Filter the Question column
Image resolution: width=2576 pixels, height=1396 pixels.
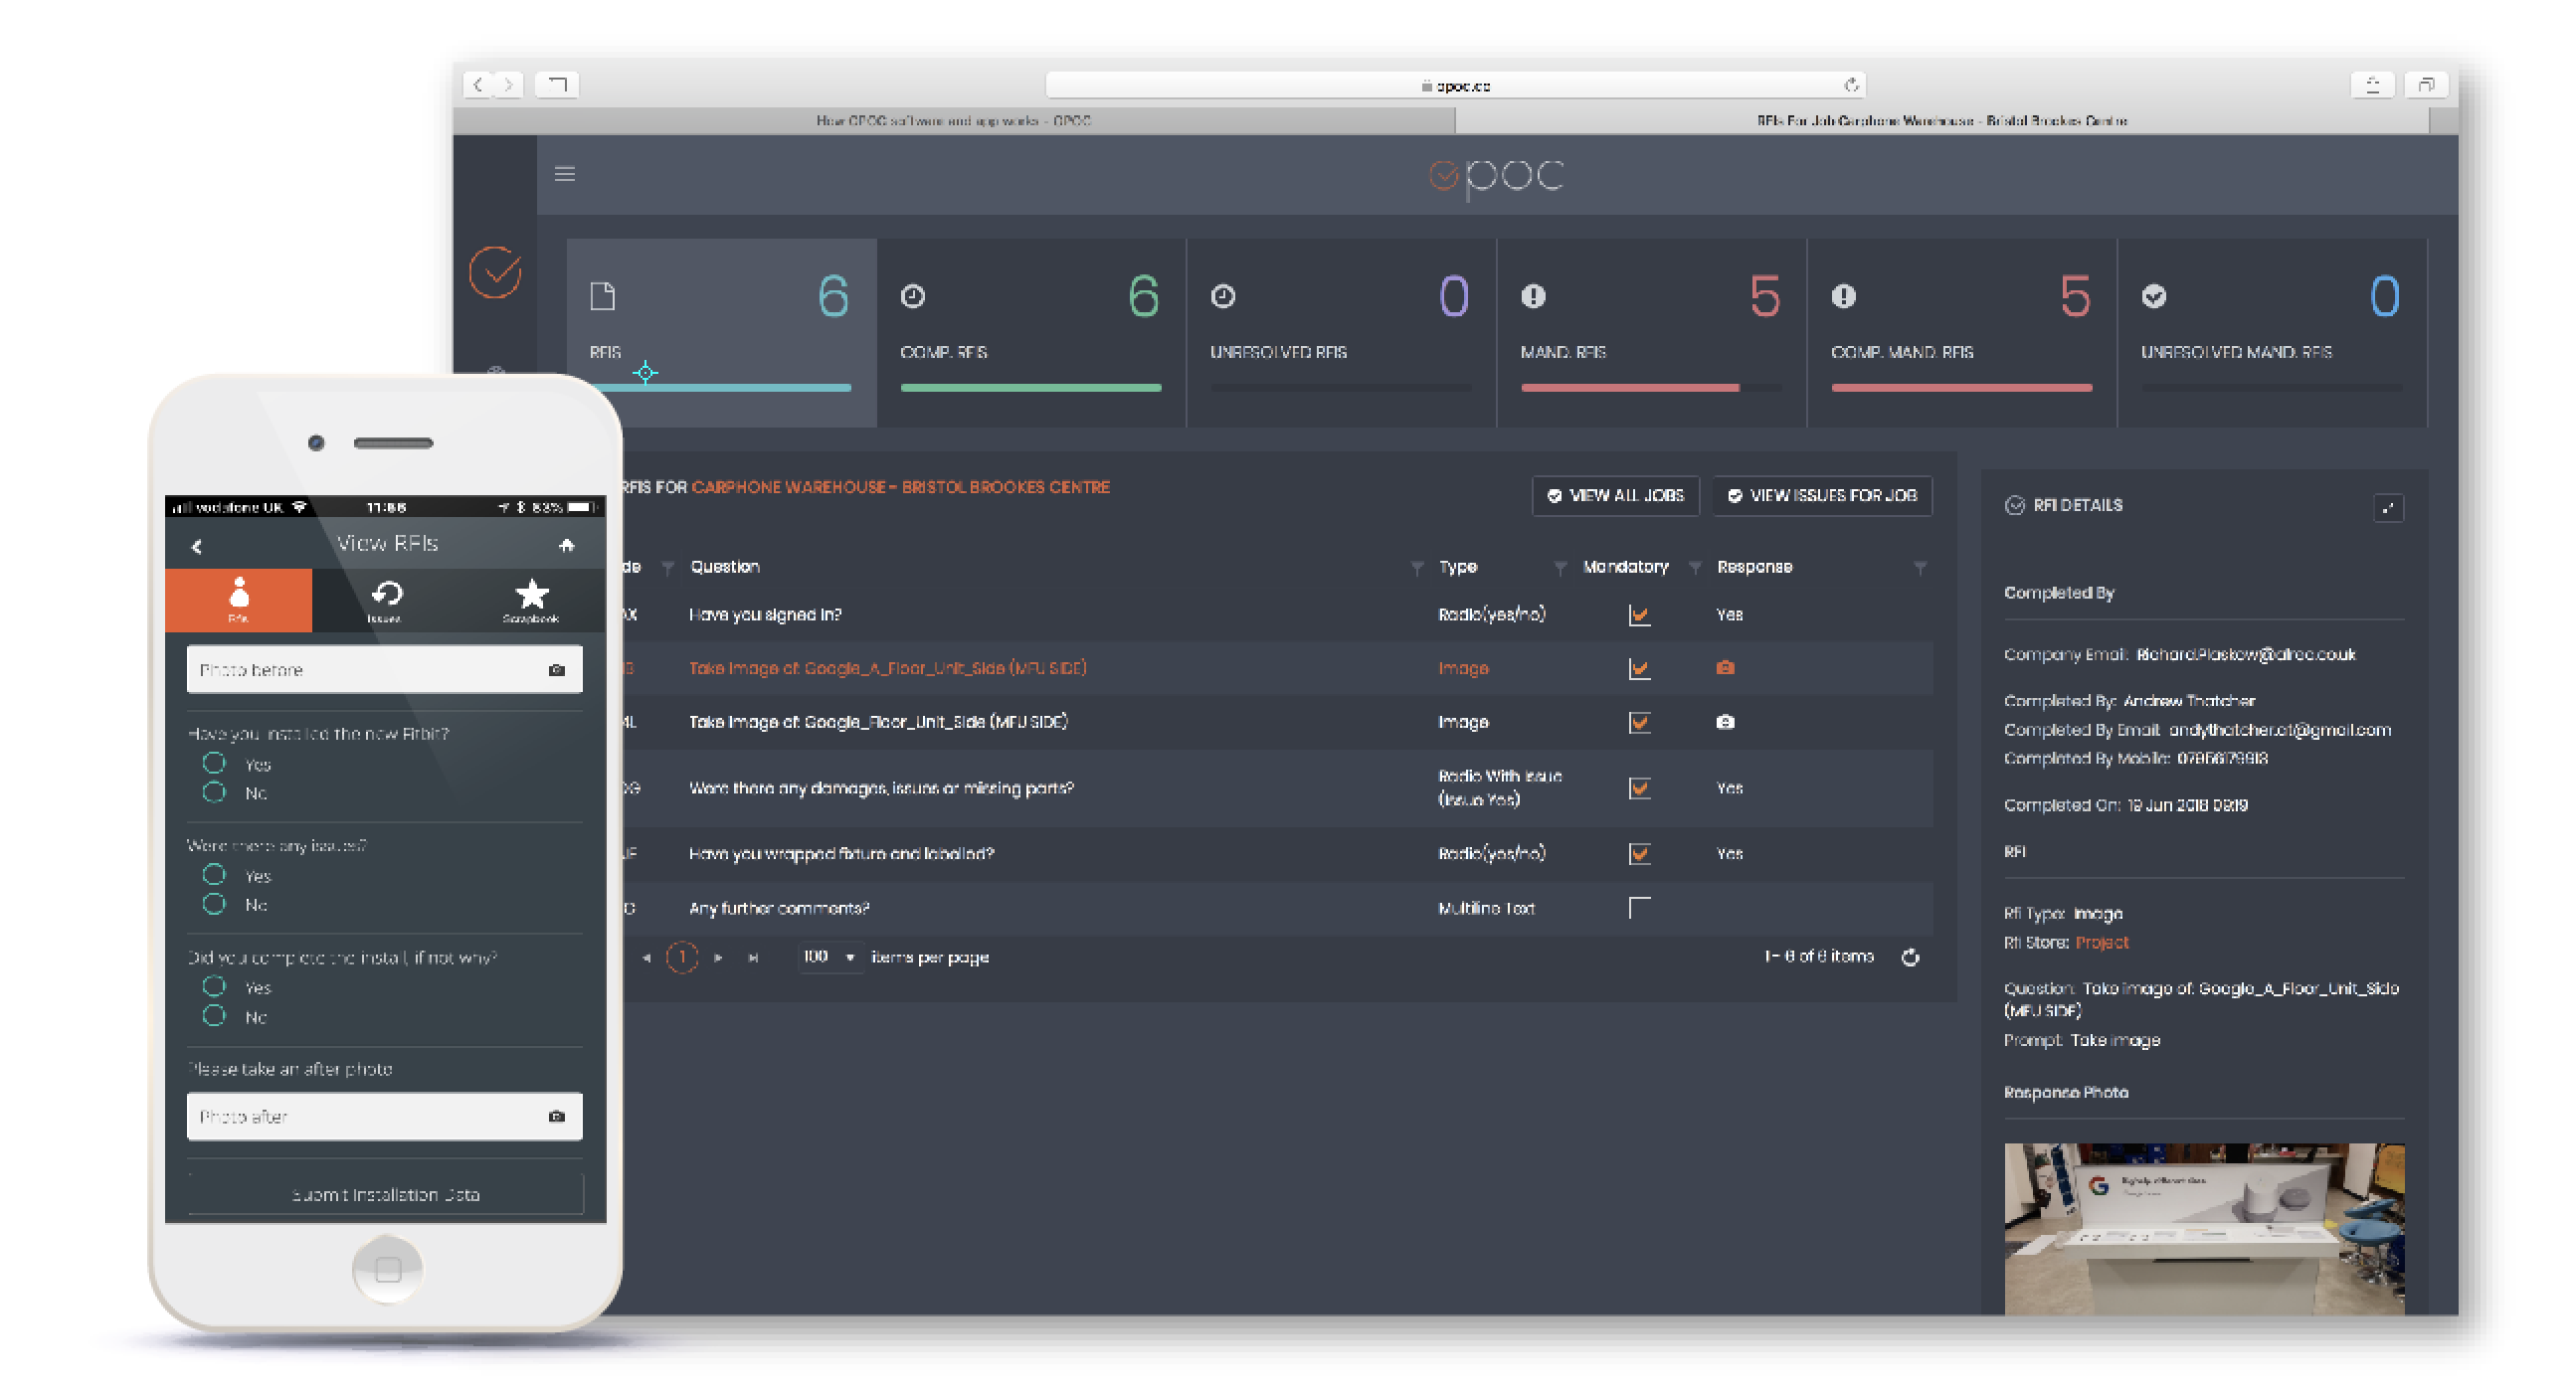click(x=1417, y=567)
